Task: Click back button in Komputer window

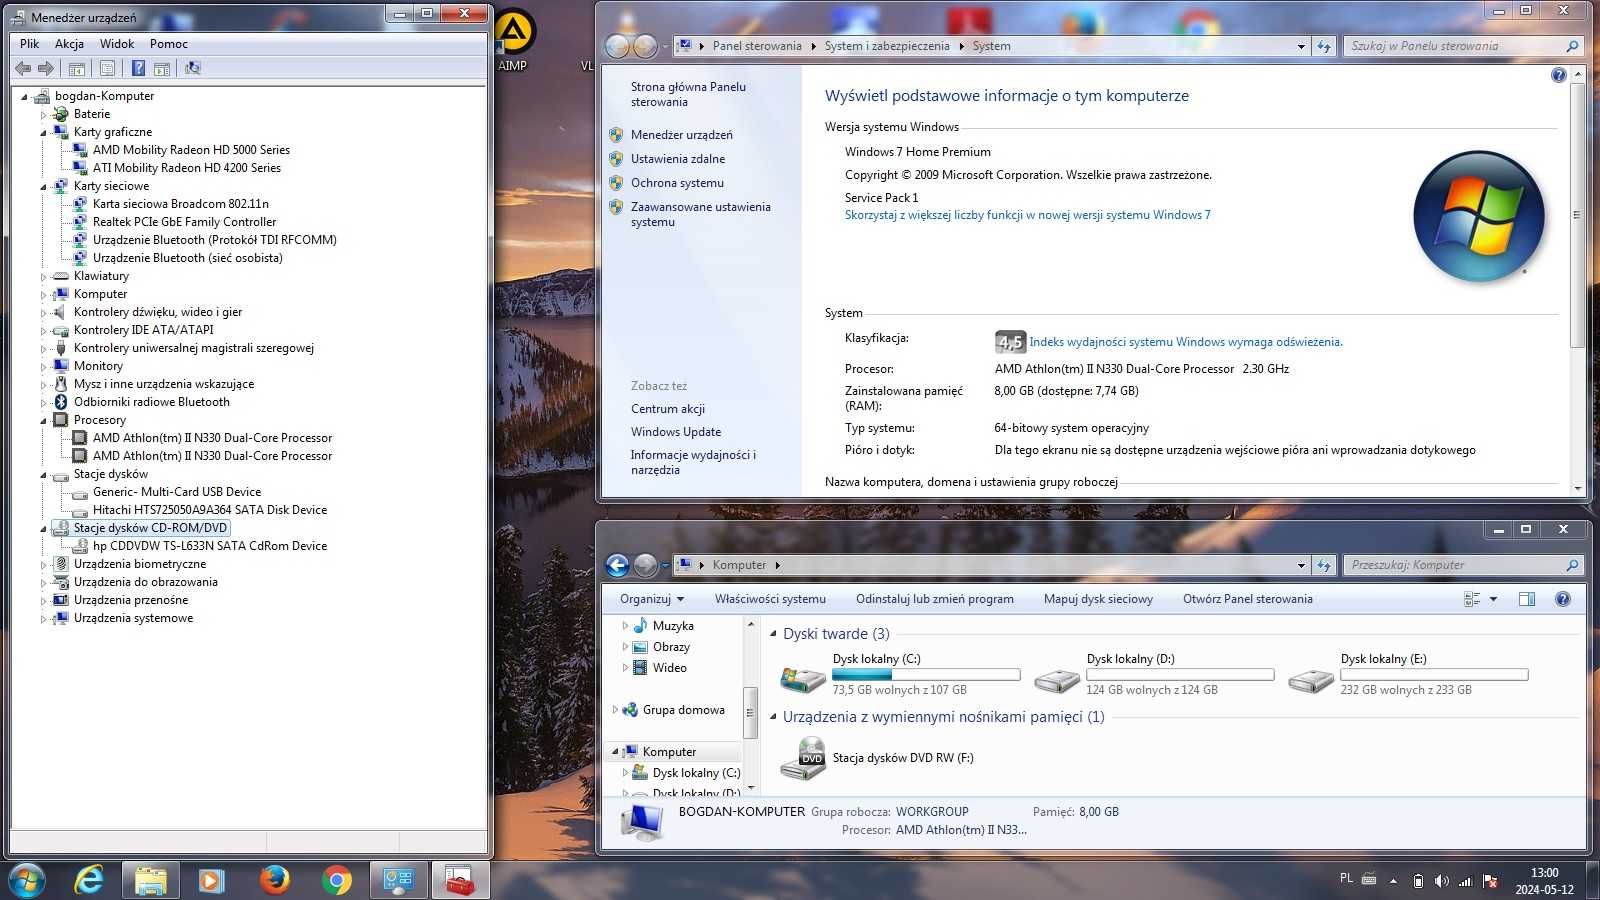Action: coord(617,565)
